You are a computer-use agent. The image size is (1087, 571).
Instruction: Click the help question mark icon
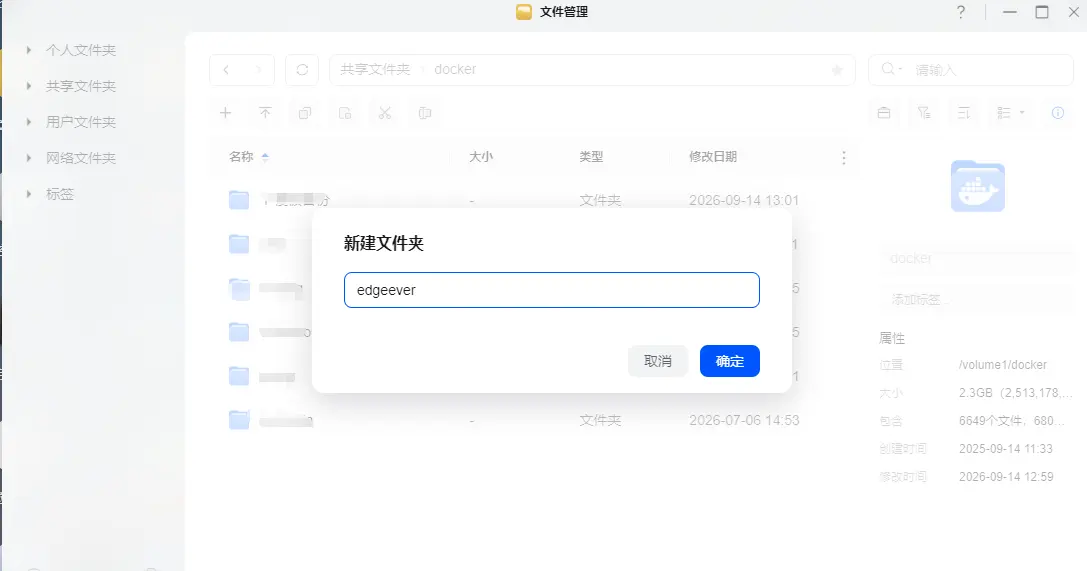click(961, 12)
